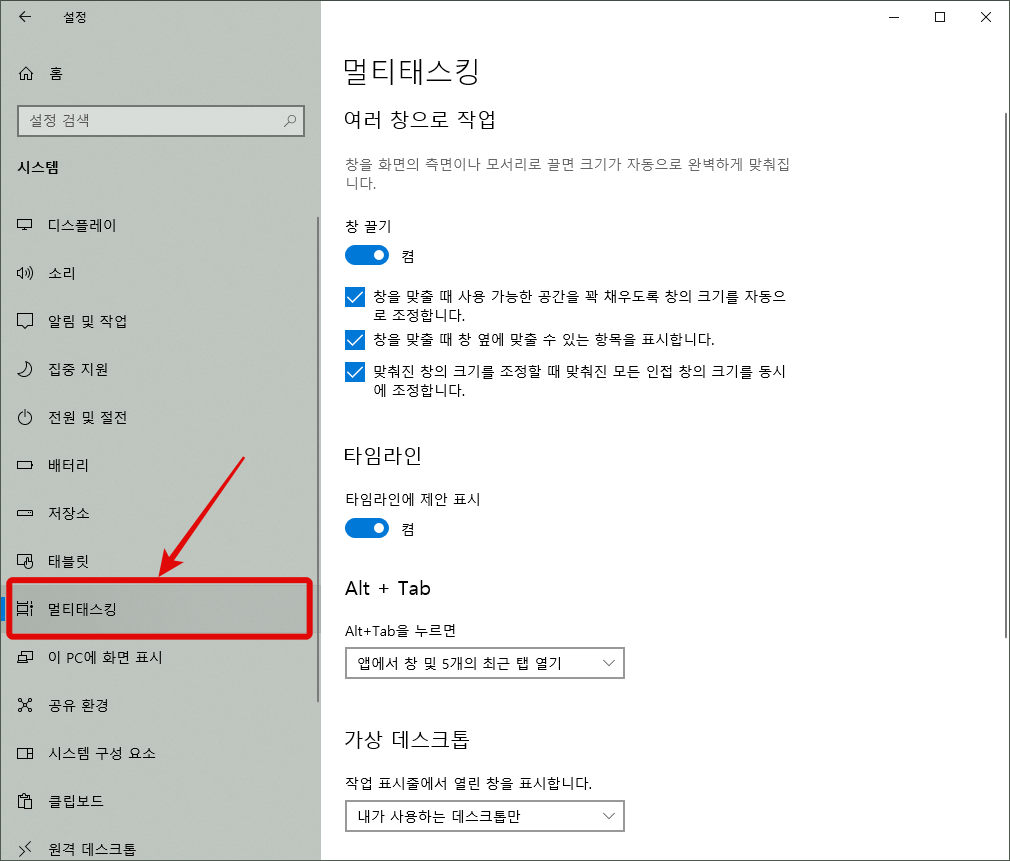This screenshot has width=1010, height=861.
Task: Click the home icon in sidebar
Action: 26,73
